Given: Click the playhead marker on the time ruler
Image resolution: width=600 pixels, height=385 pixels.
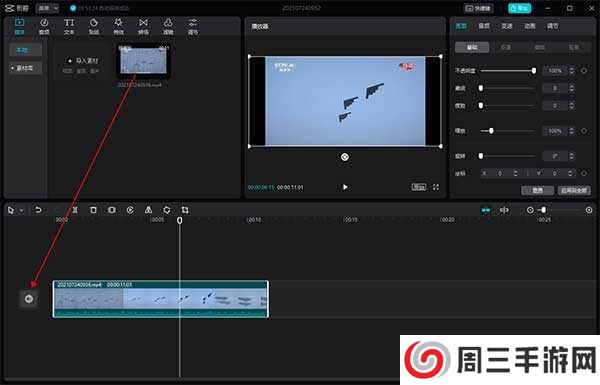Looking at the screenshot, I should (x=179, y=220).
